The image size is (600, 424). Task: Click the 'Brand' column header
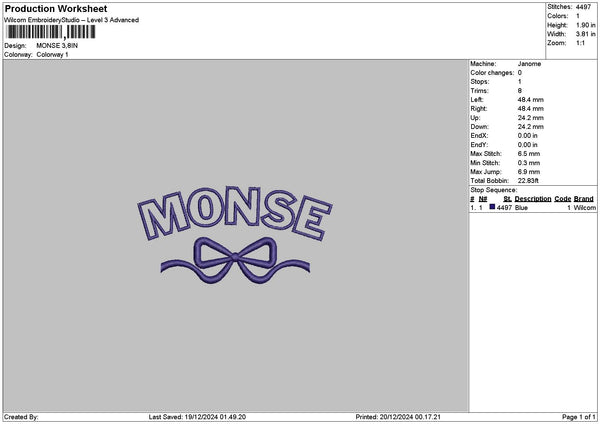click(584, 199)
